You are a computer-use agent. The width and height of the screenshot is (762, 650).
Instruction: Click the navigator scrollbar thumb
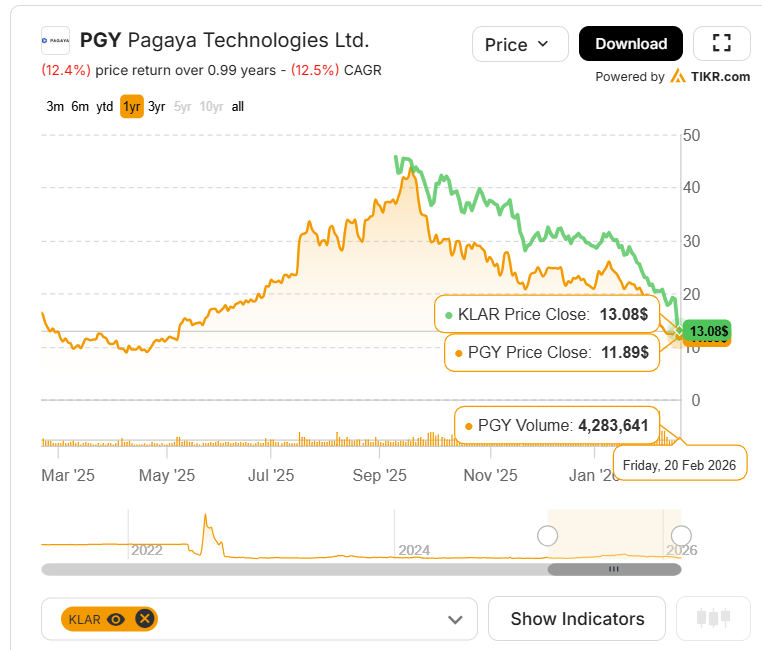tap(614, 569)
